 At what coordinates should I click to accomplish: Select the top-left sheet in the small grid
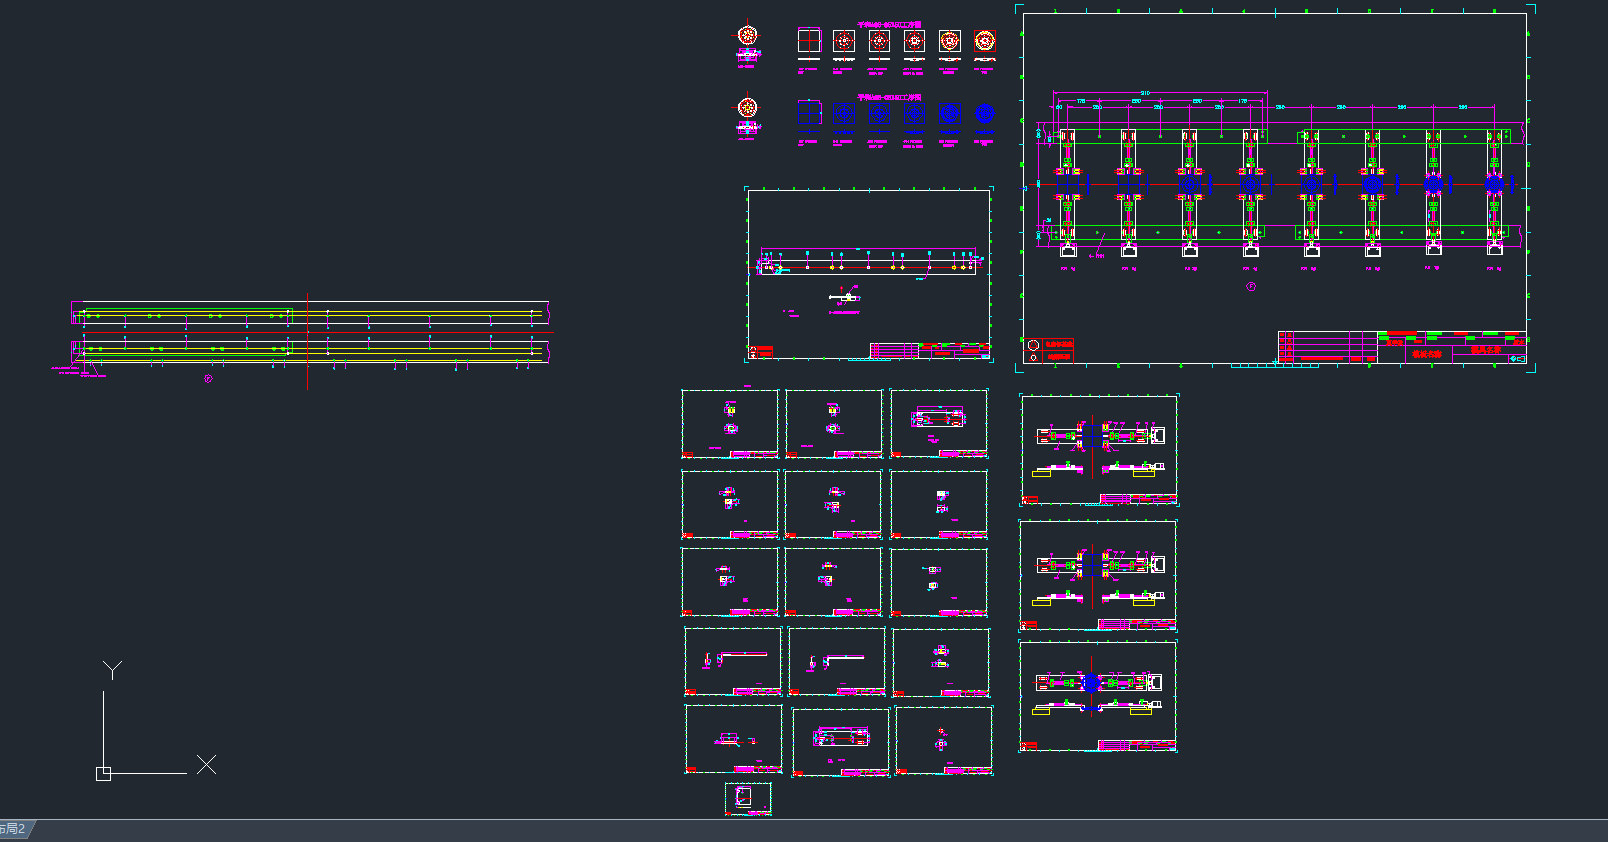[x=730, y=424]
